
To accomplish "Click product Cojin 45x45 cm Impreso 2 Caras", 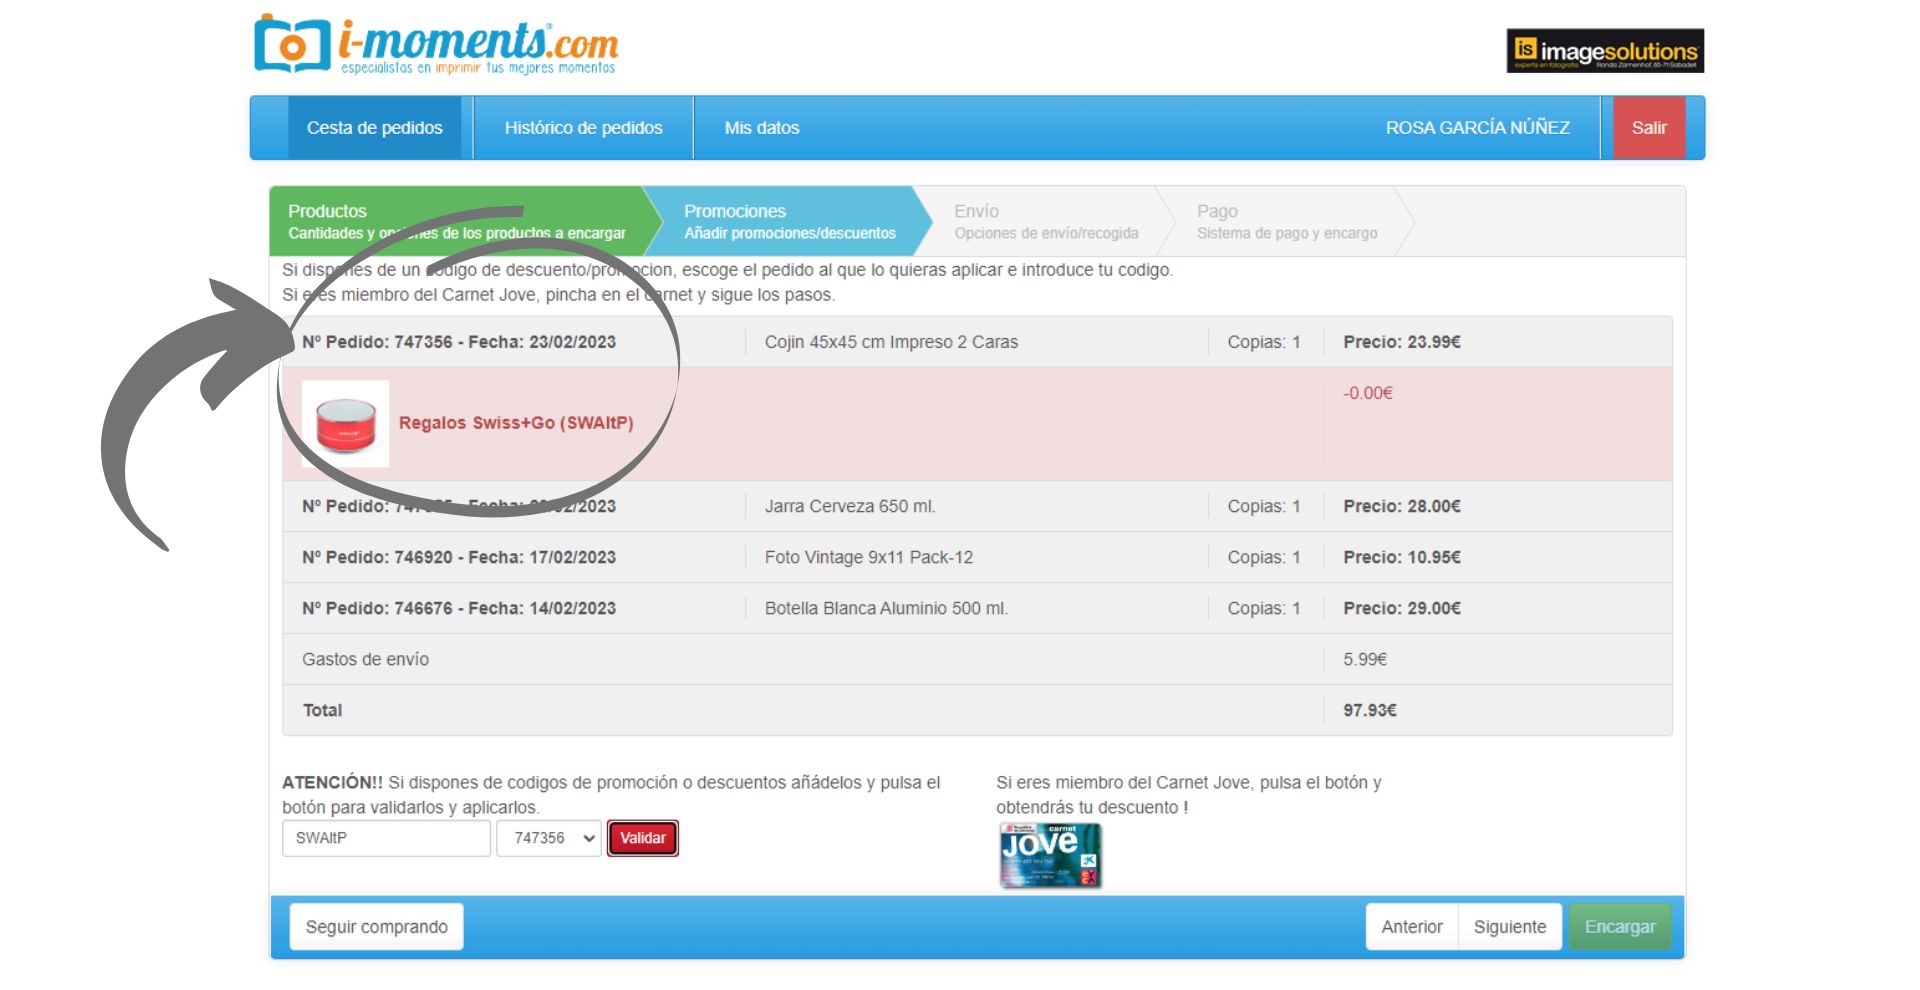I will click(x=891, y=342).
